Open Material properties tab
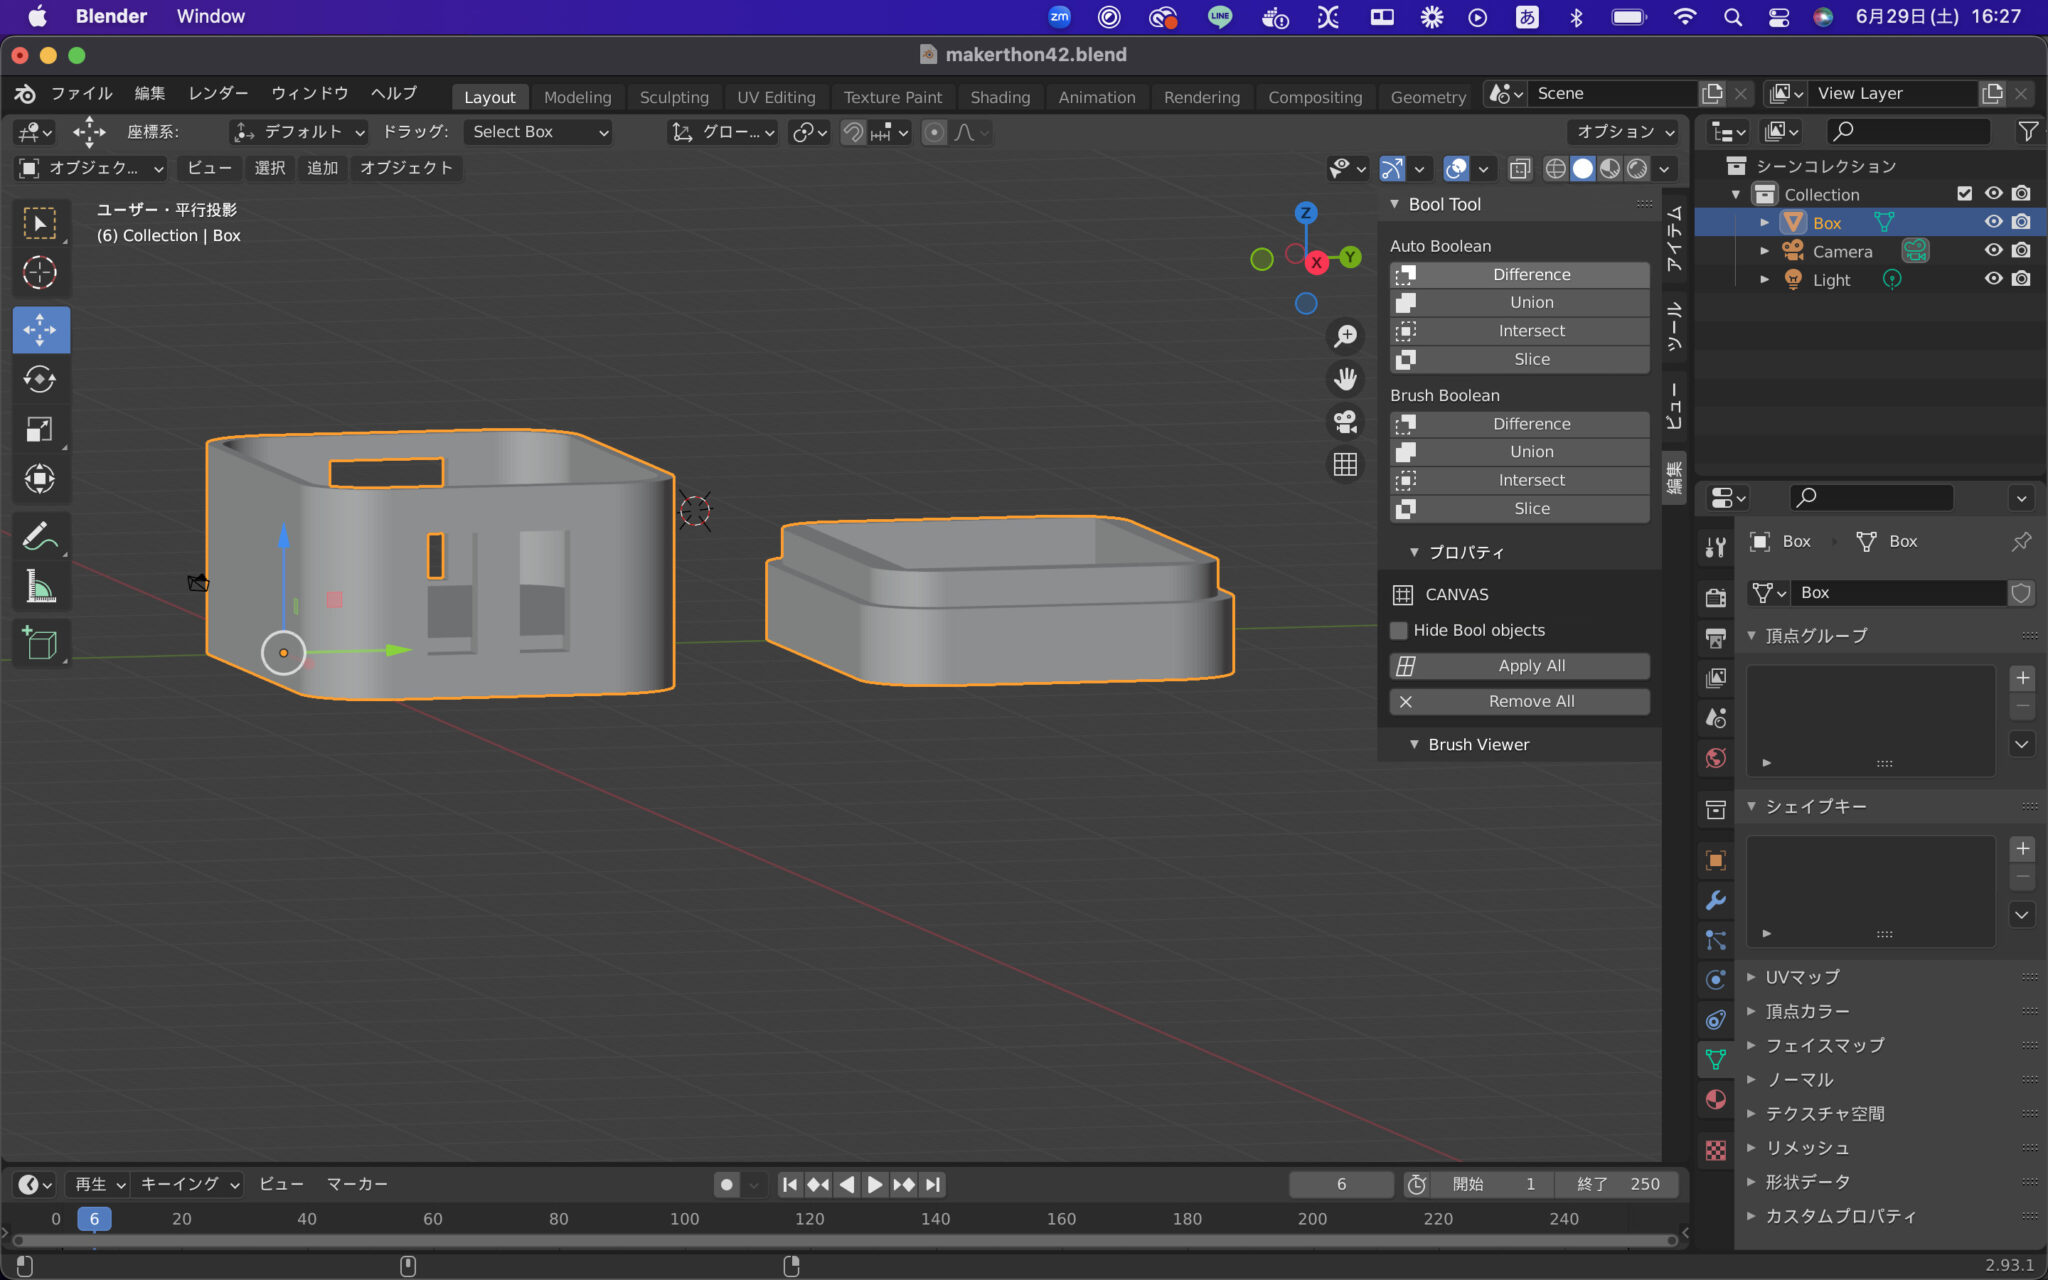Image resolution: width=2048 pixels, height=1280 pixels. click(1716, 1100)
